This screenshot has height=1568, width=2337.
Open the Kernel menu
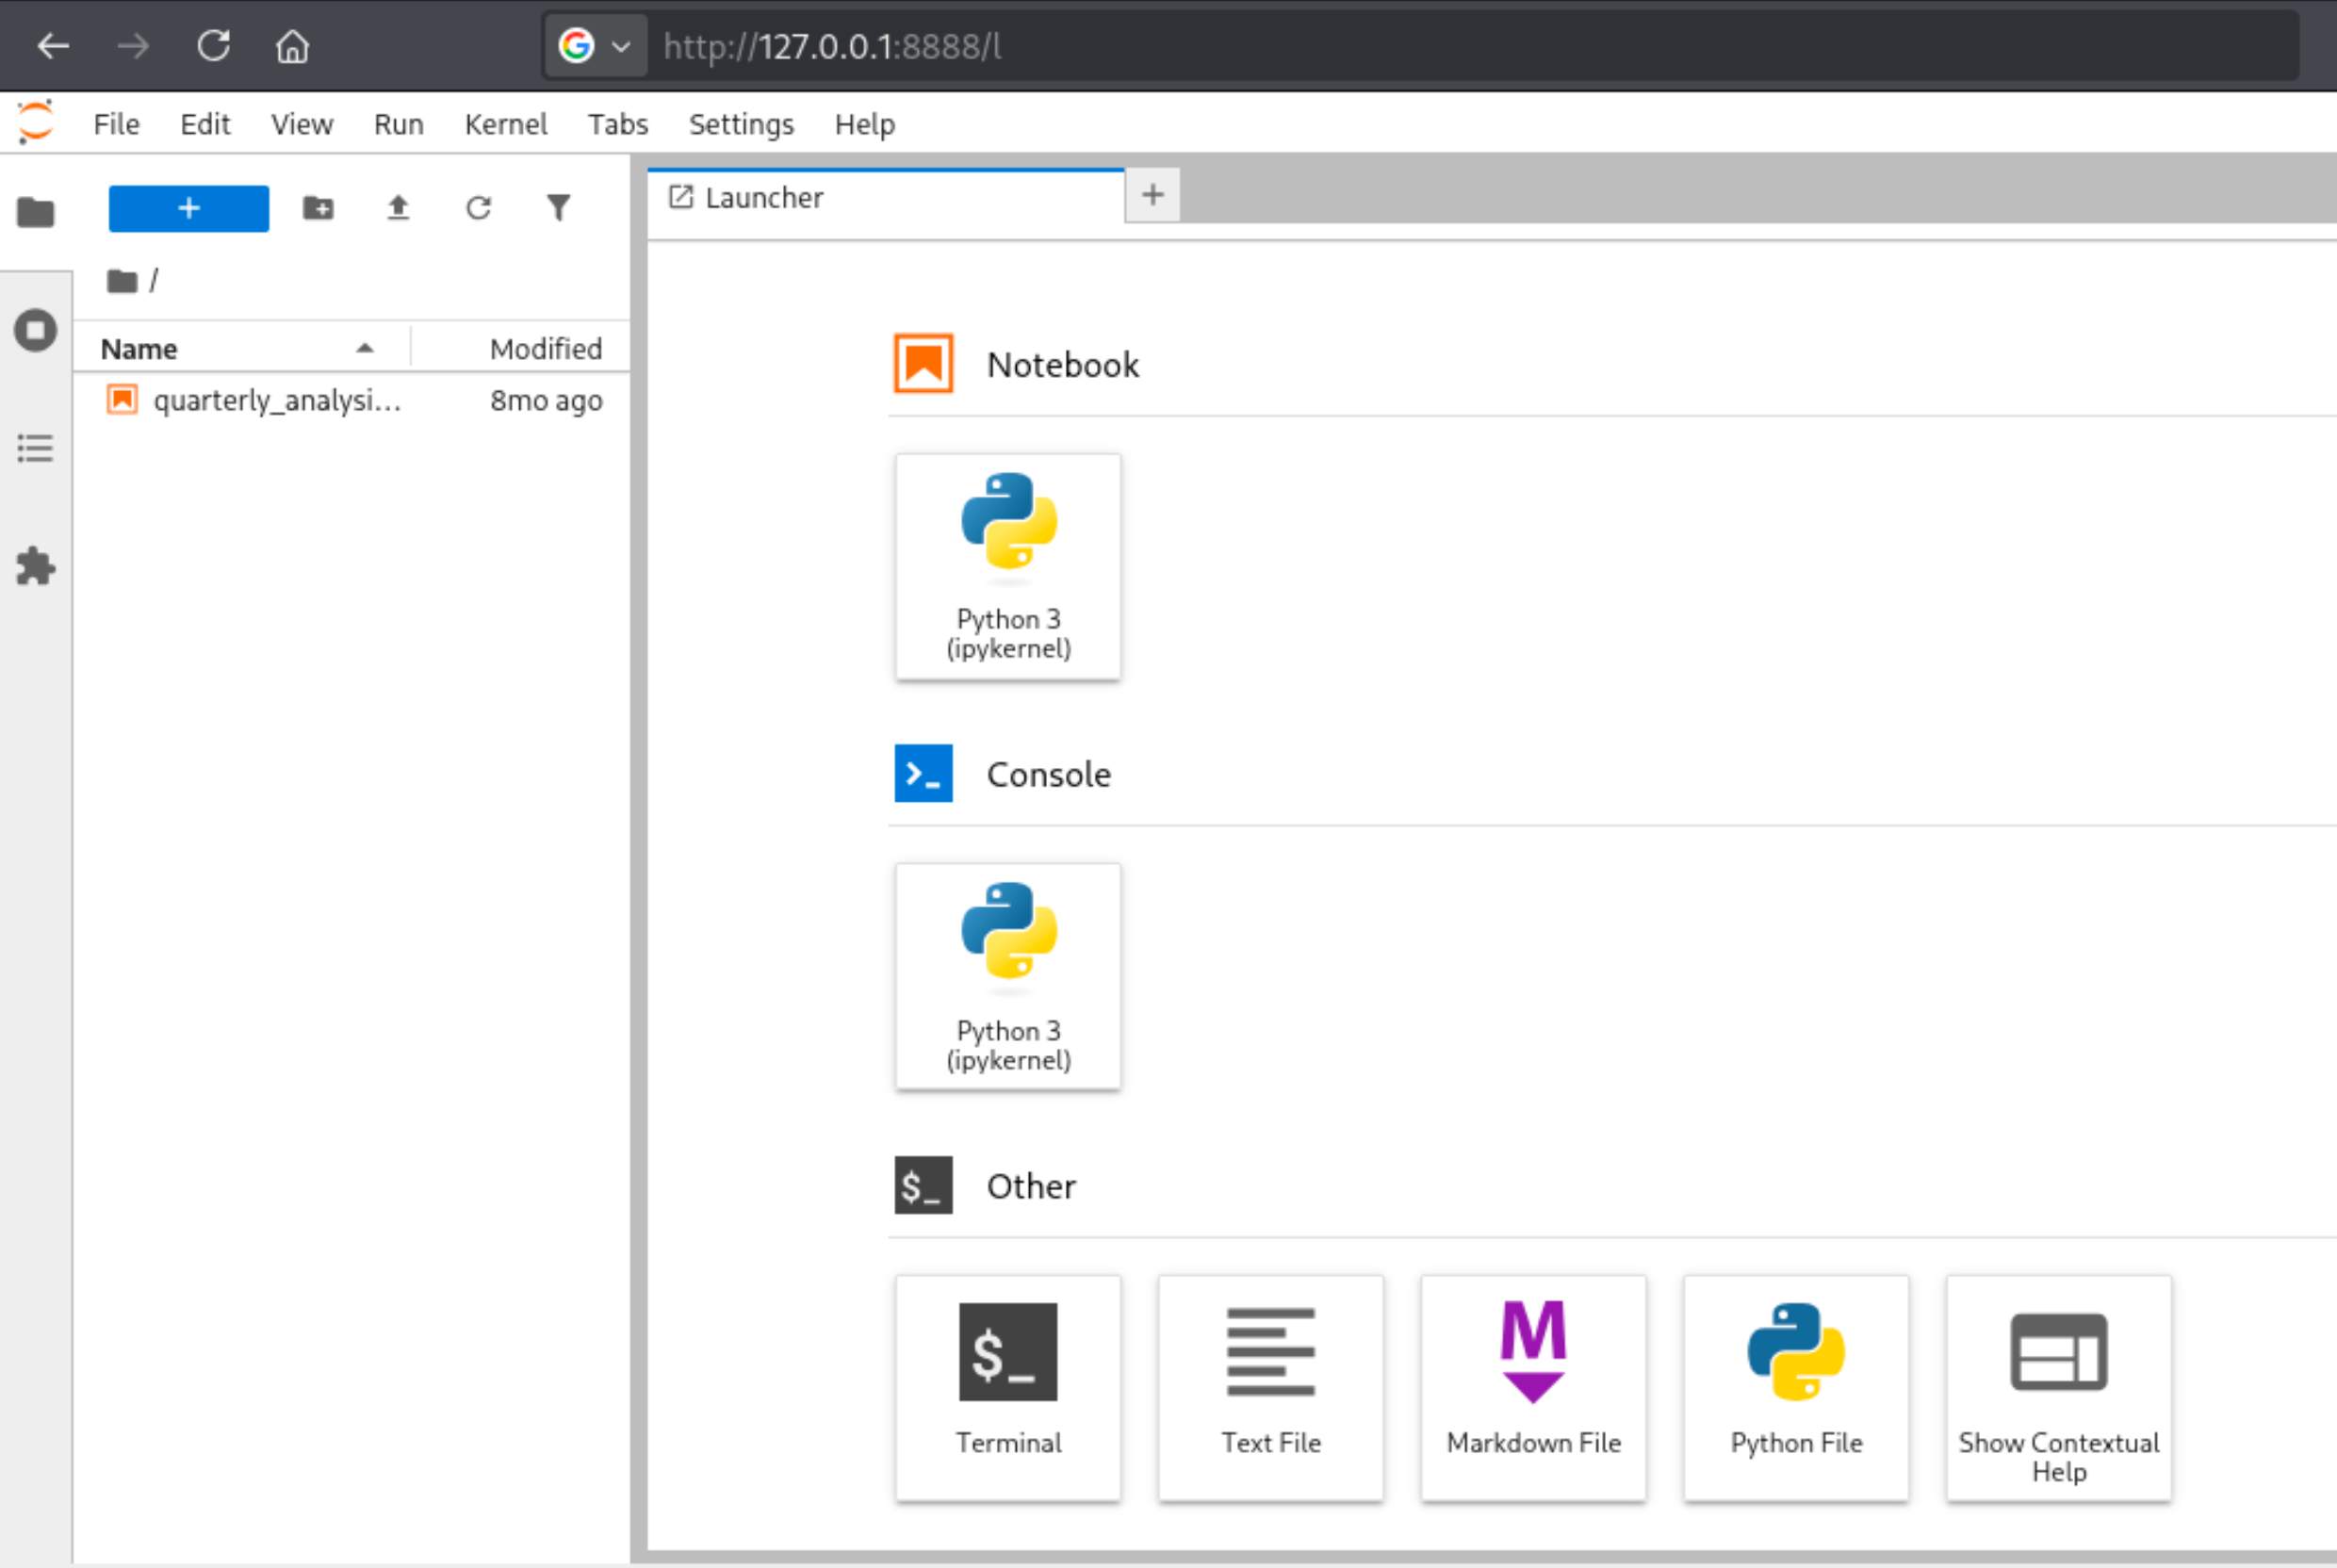pyautogui.click(x=506, y=124)
